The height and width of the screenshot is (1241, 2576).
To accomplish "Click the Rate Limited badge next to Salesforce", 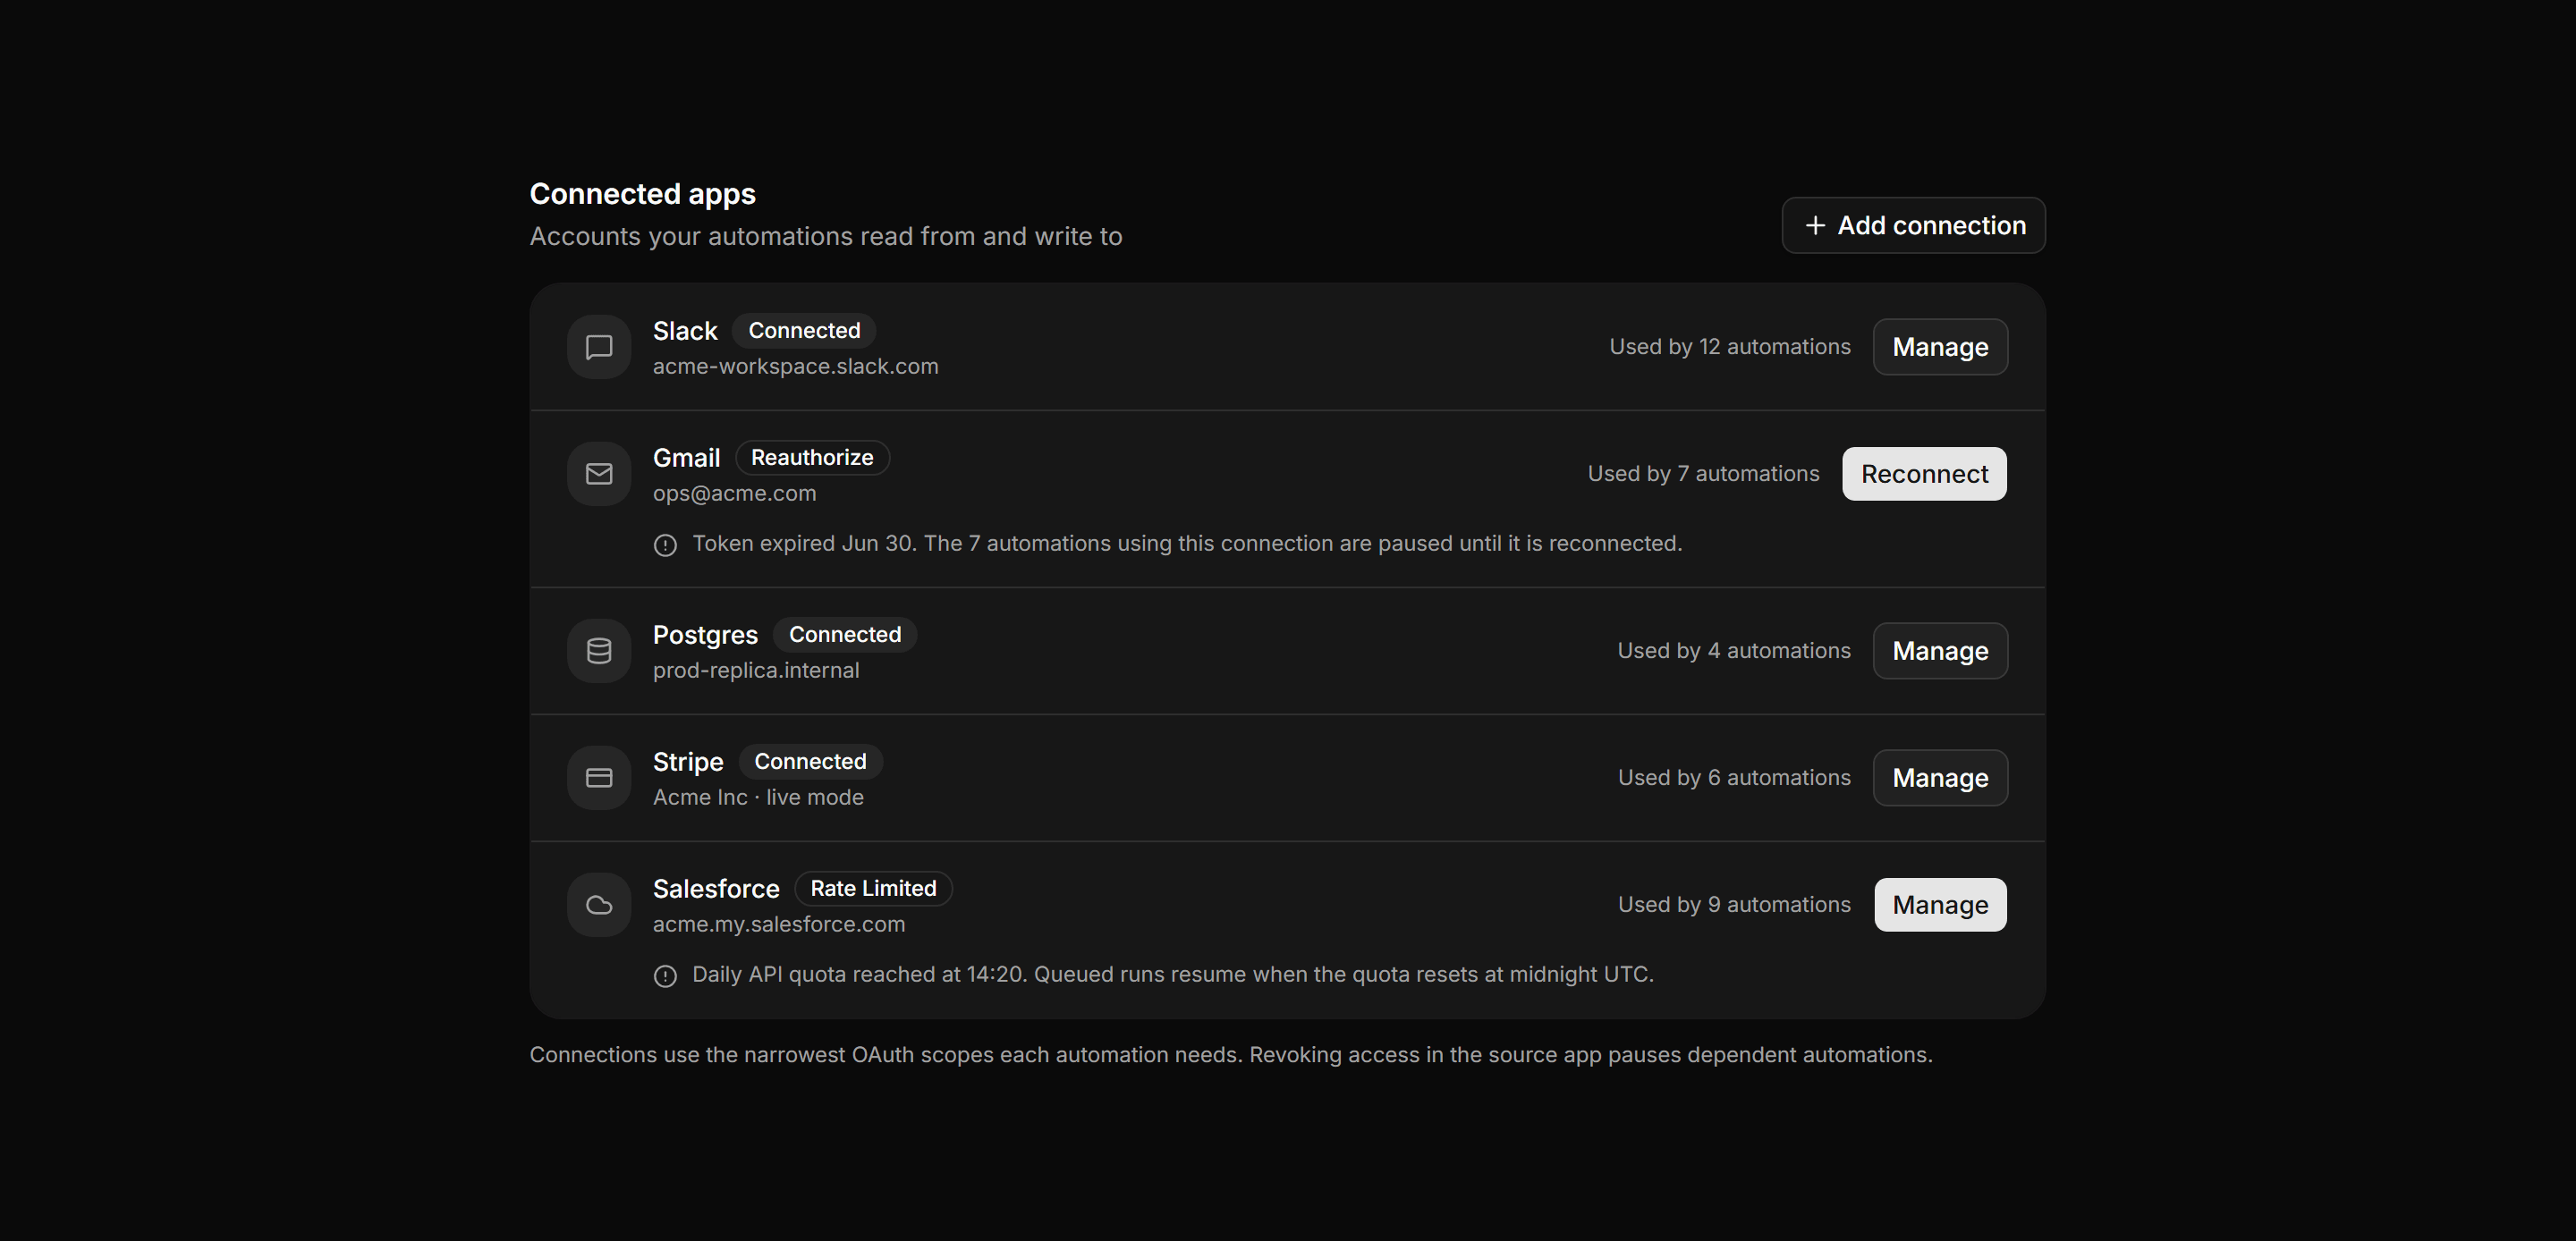I will coord(873,888).
